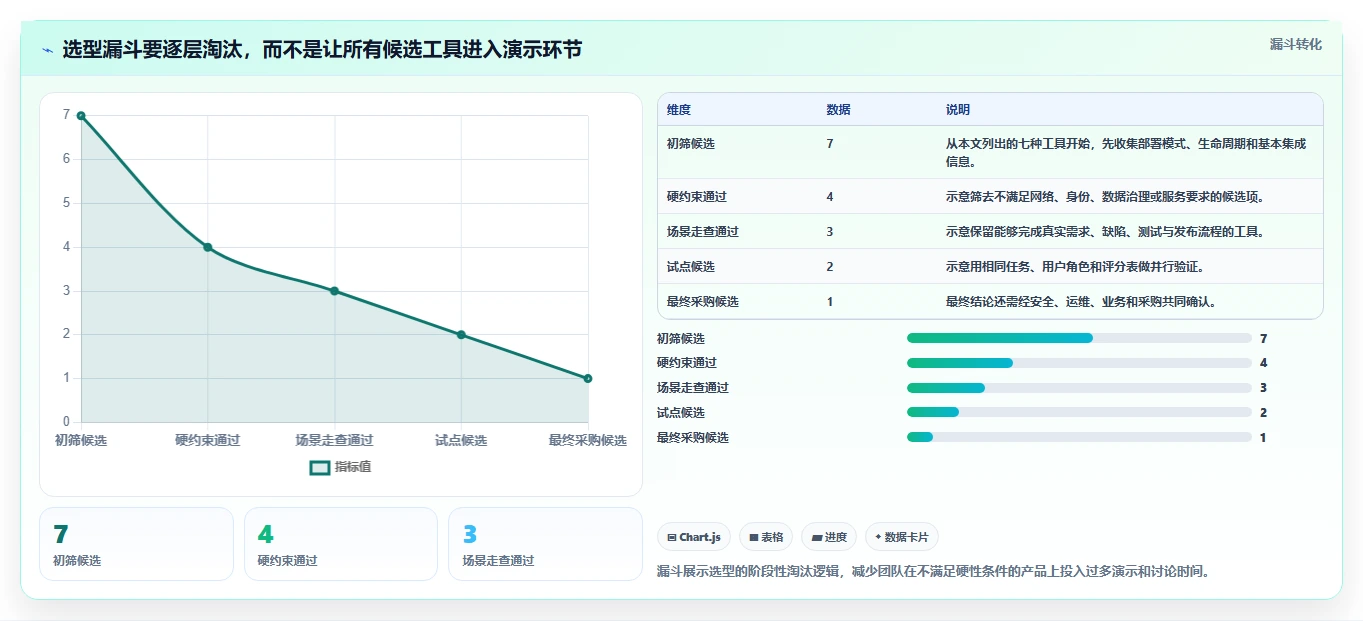Open the stat card showing 3 场景走查通过
Image resolution: width=1363 pixels, height=621 pixels.
coord(545,544)
